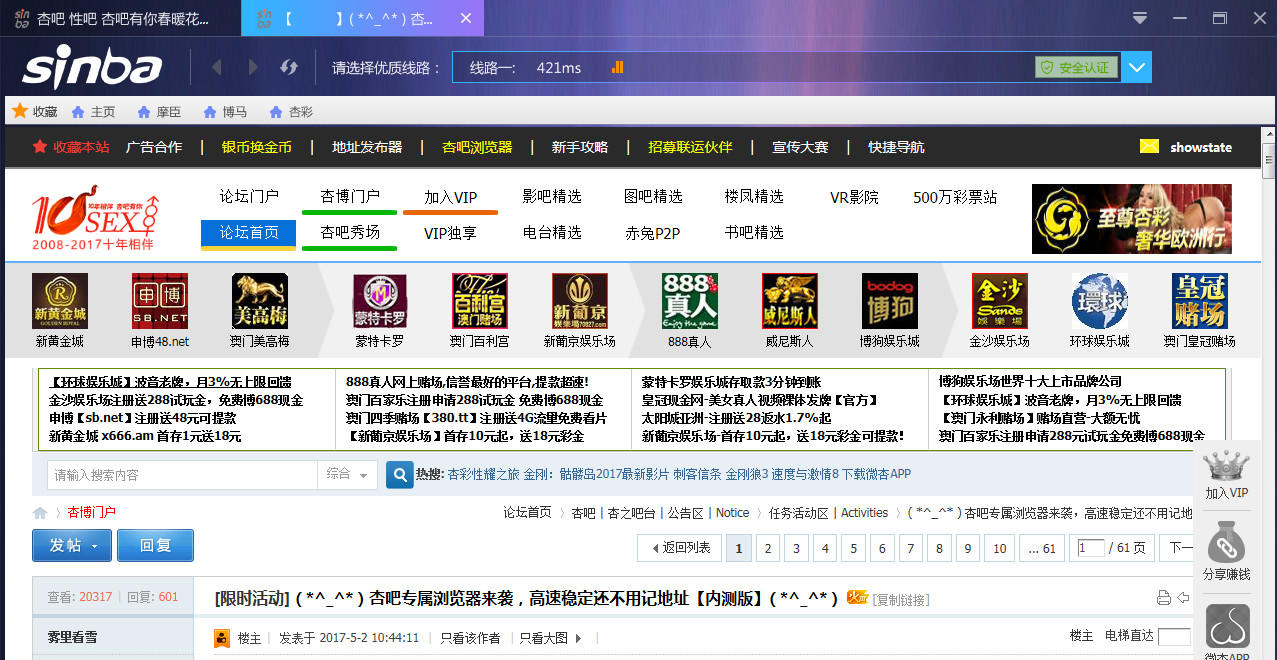Reload the page with the refresh icon

tap(289, 67)
